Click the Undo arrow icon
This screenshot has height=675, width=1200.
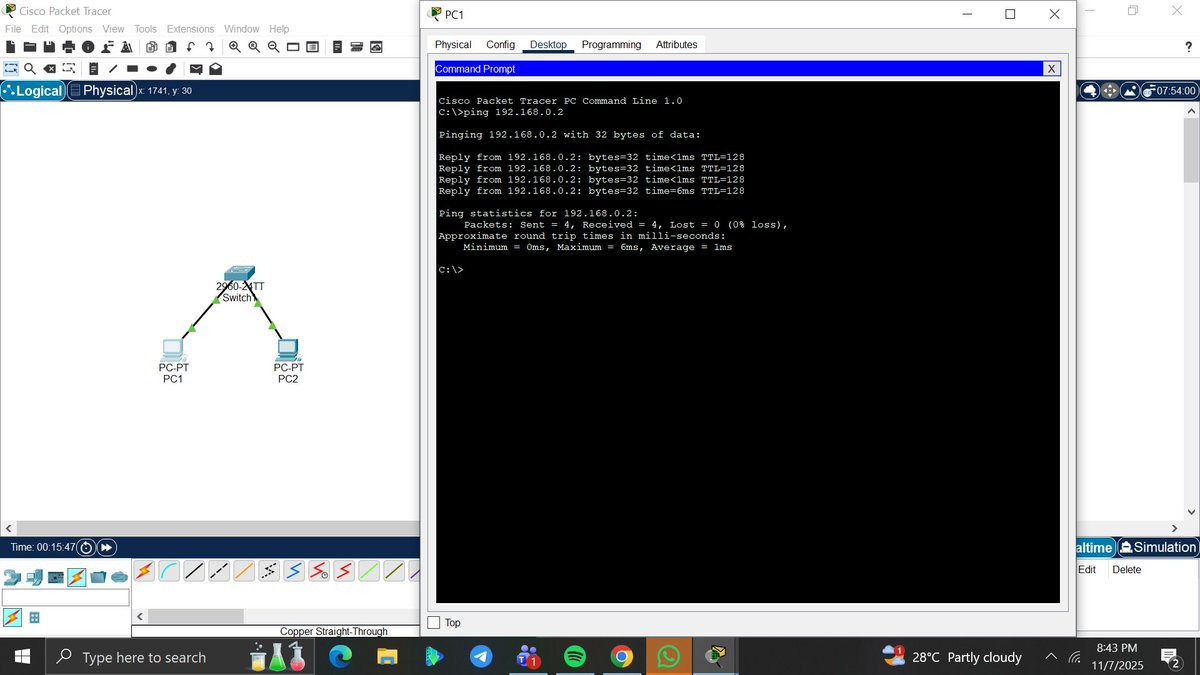tap(190, 47)
